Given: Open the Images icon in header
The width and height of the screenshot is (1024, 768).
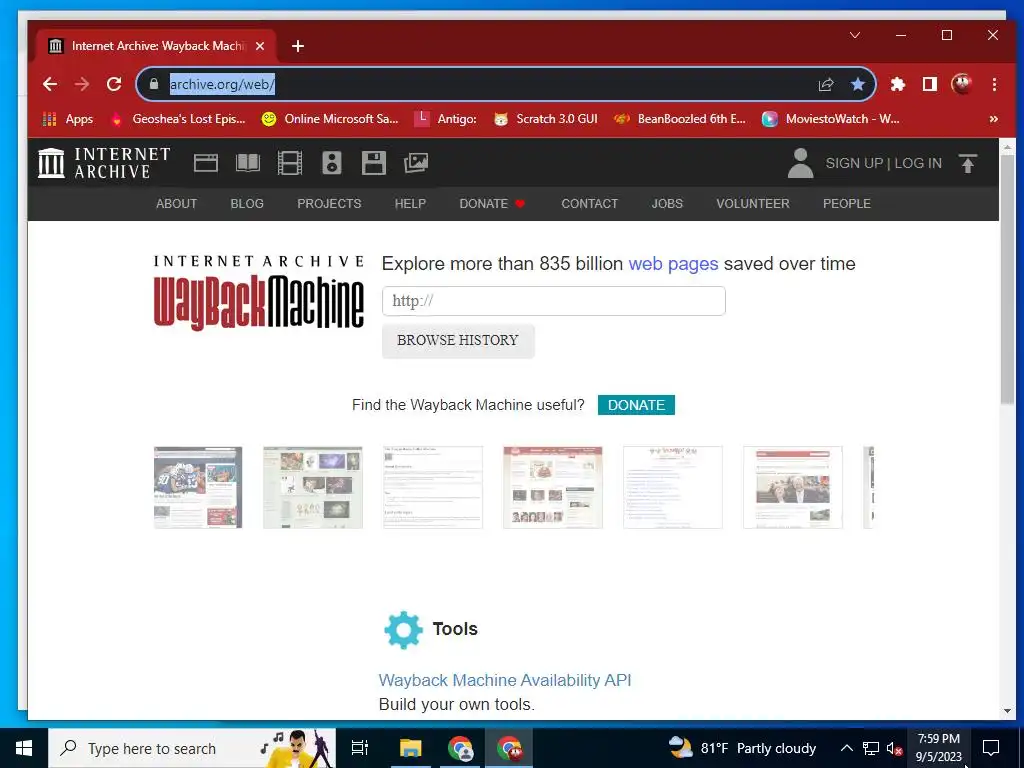Looking at the screenshot, I should click(415, 163).
